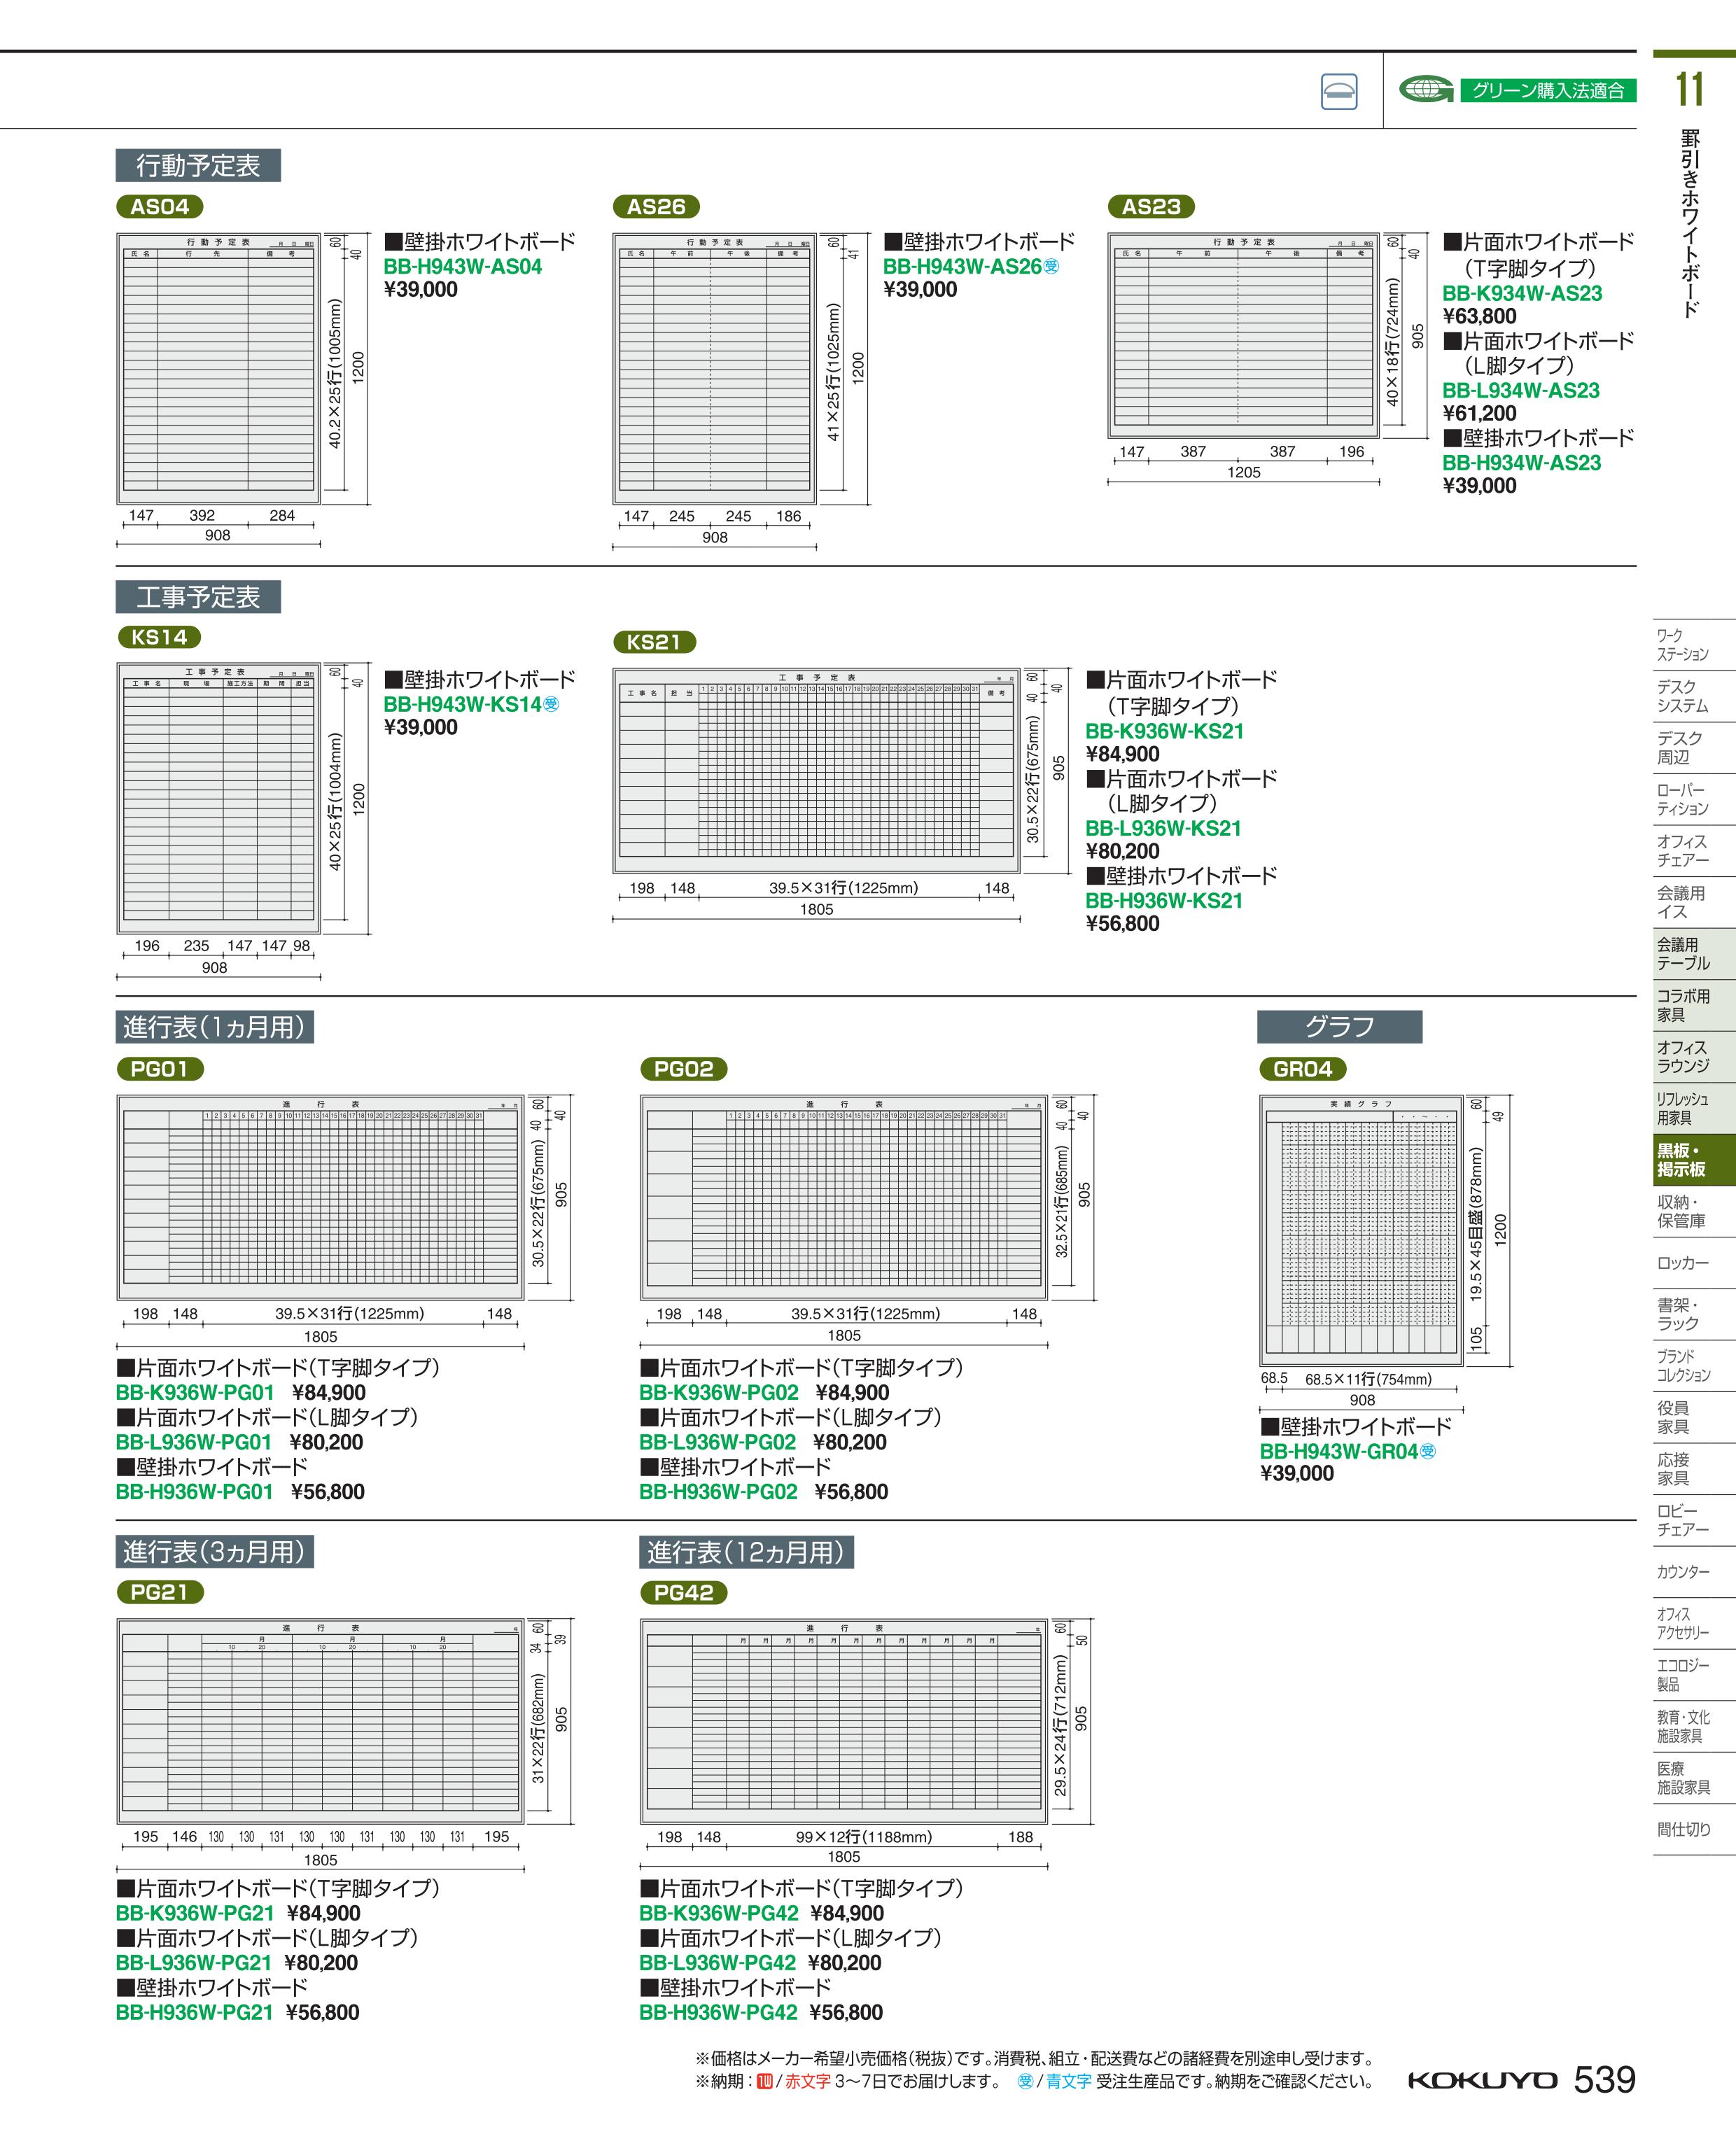Click the 工事予定表 section heading
The width and height of the screenshot is (1736, 2141).
[x=198, y=597]
